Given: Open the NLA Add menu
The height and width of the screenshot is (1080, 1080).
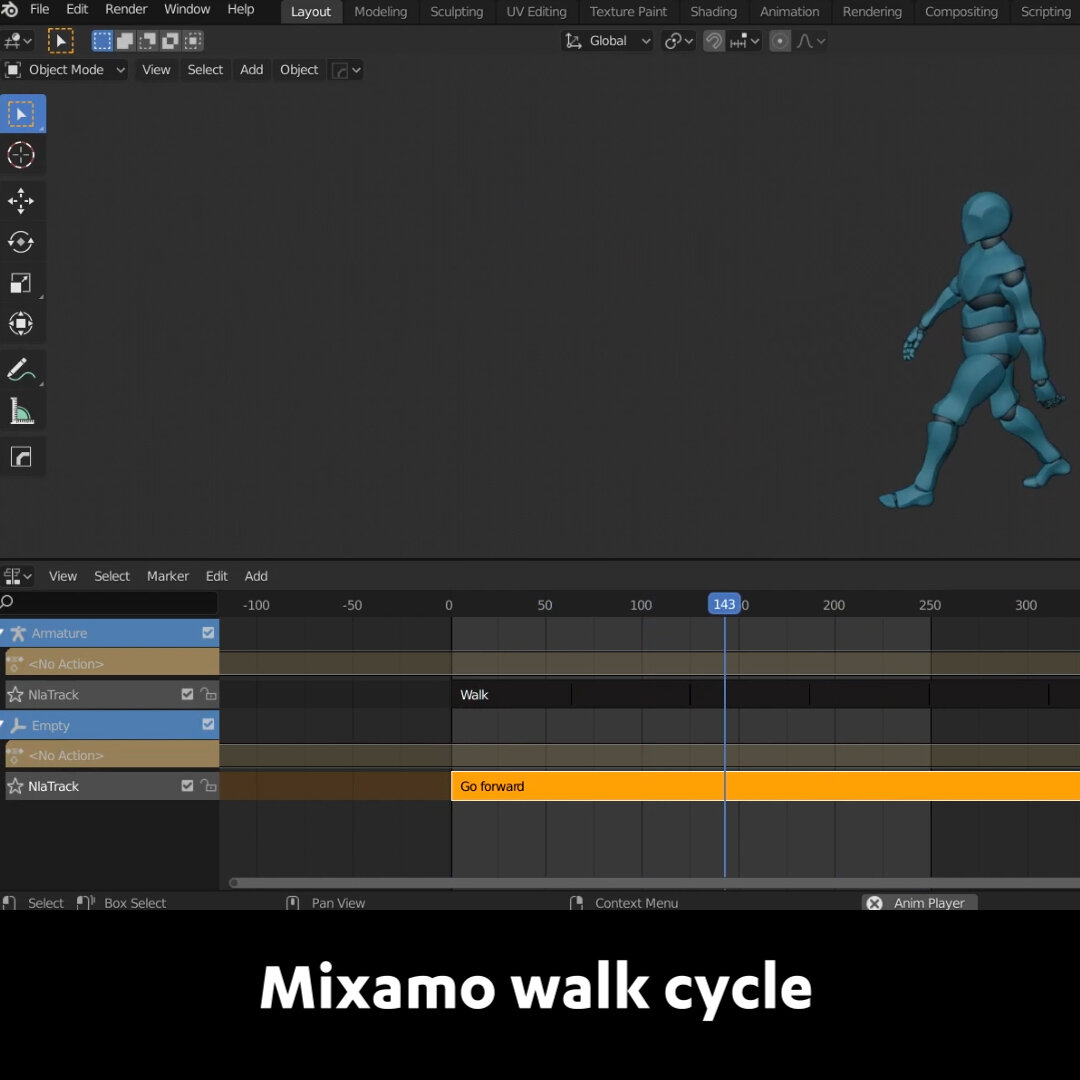Looking at the screenshot, I should (256, 576).
